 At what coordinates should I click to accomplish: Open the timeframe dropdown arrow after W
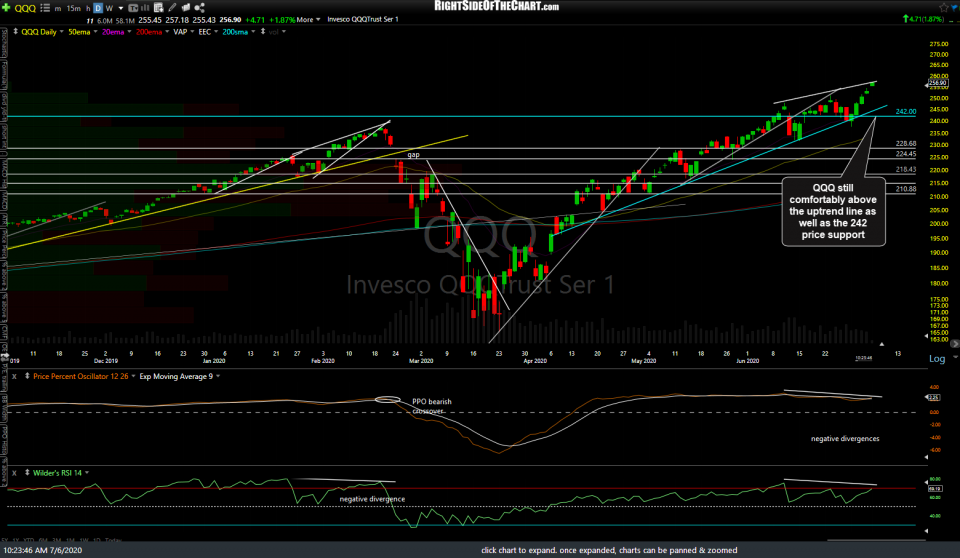point(121,9)
